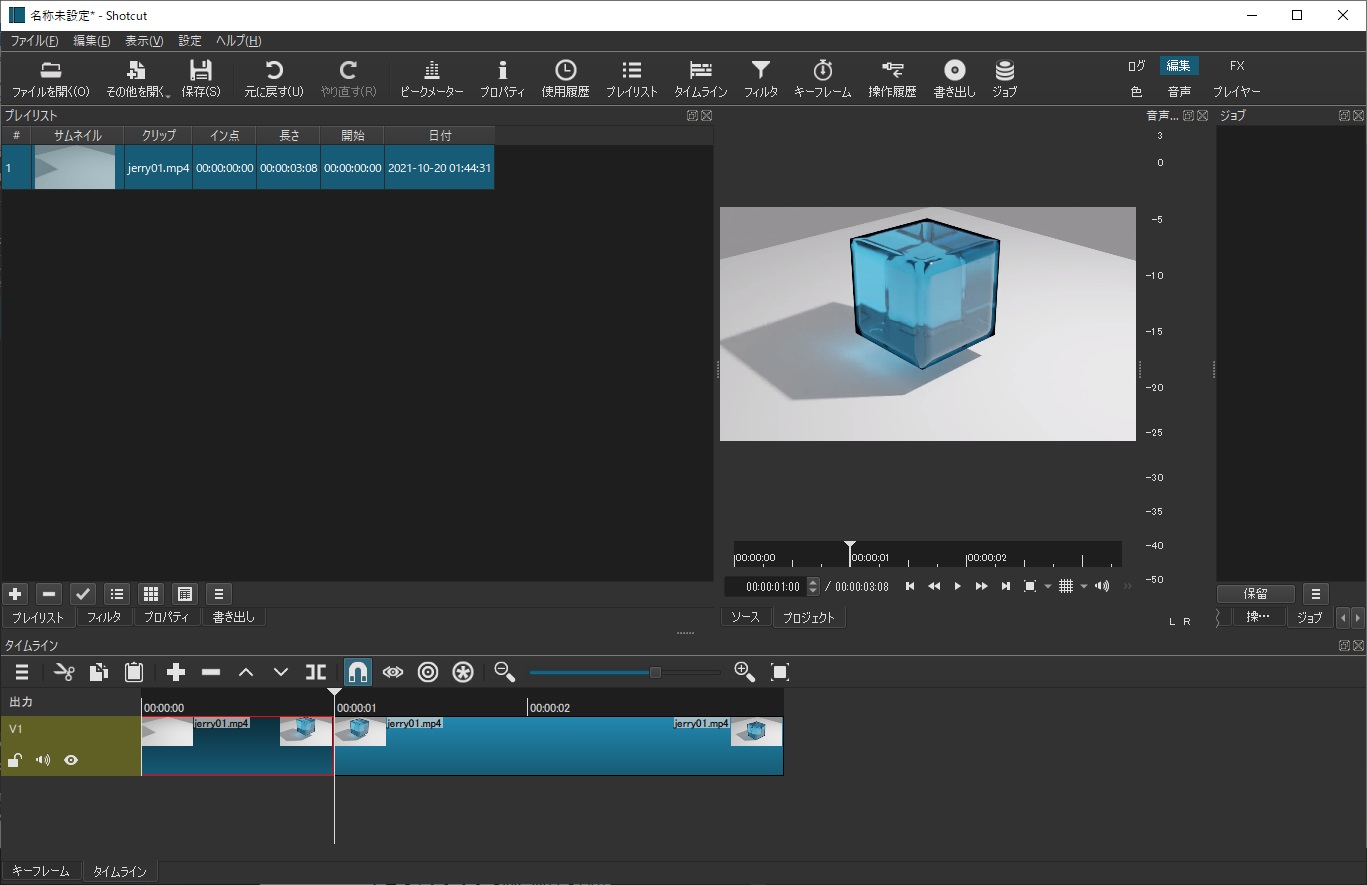Update the playlist item with the checkmark
This screenshot has width=1367, height=885.
pyautogui.click(x=83, y=594)
